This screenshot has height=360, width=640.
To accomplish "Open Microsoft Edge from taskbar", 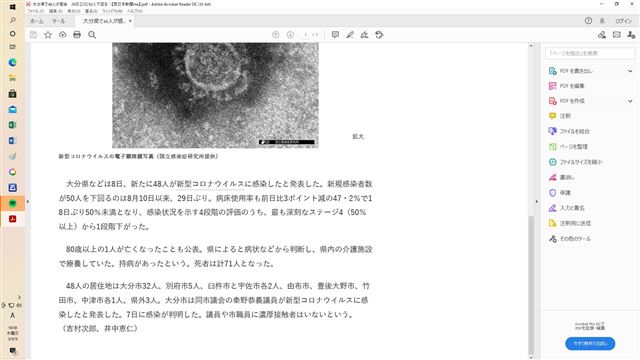I will coord(13,62).
